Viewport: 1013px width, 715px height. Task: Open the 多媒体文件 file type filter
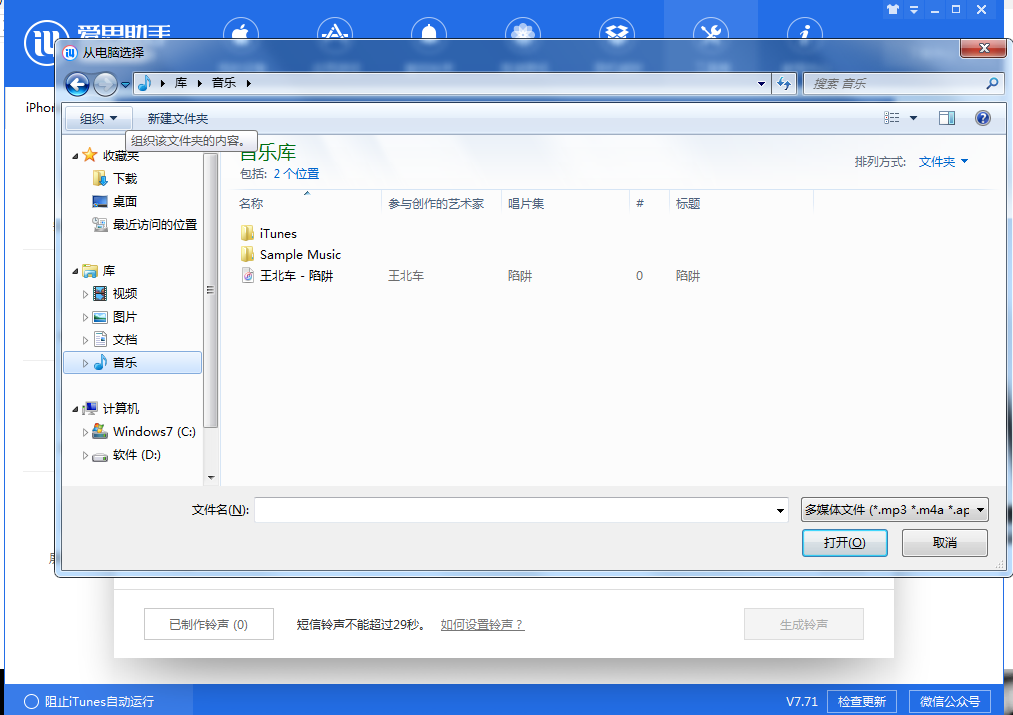[894, 510]
